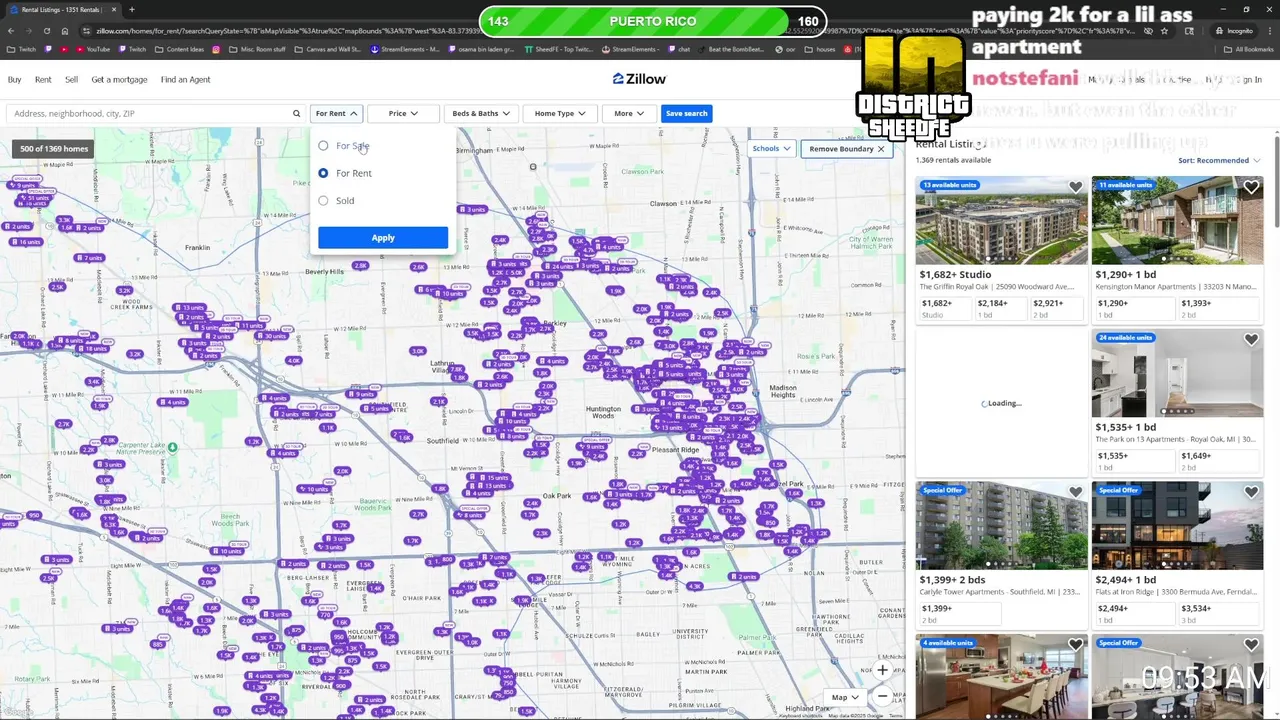Open Find an Agent menu
This screenshot has height=720, width=1280.
185,80
